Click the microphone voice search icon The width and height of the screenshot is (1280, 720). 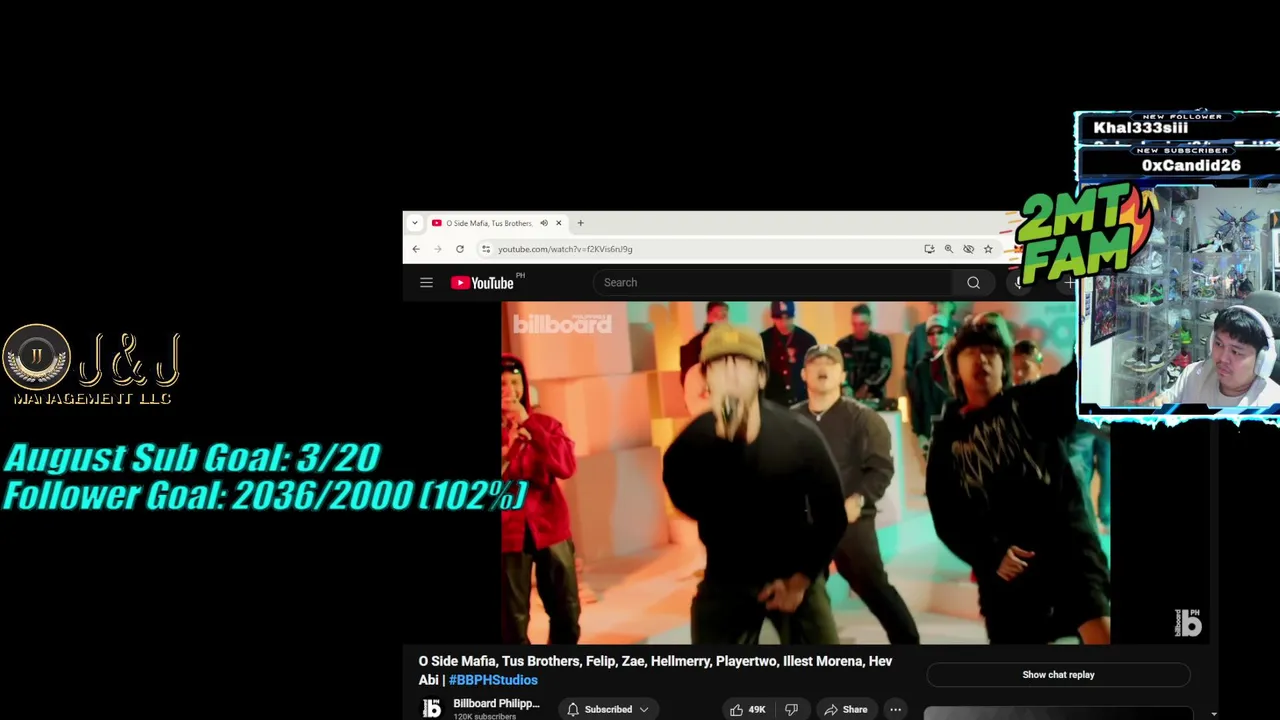tap(1018, 283)
